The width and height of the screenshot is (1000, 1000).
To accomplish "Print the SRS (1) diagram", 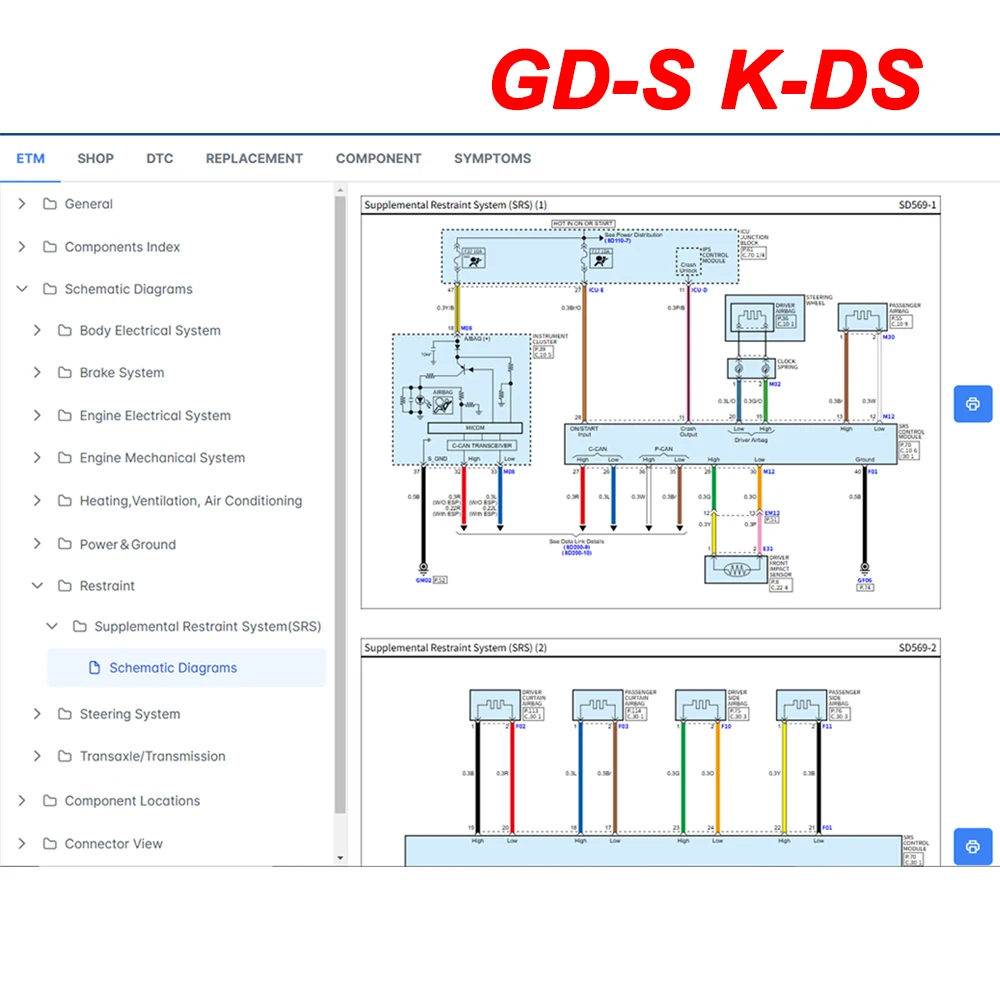I will (973, 404).
